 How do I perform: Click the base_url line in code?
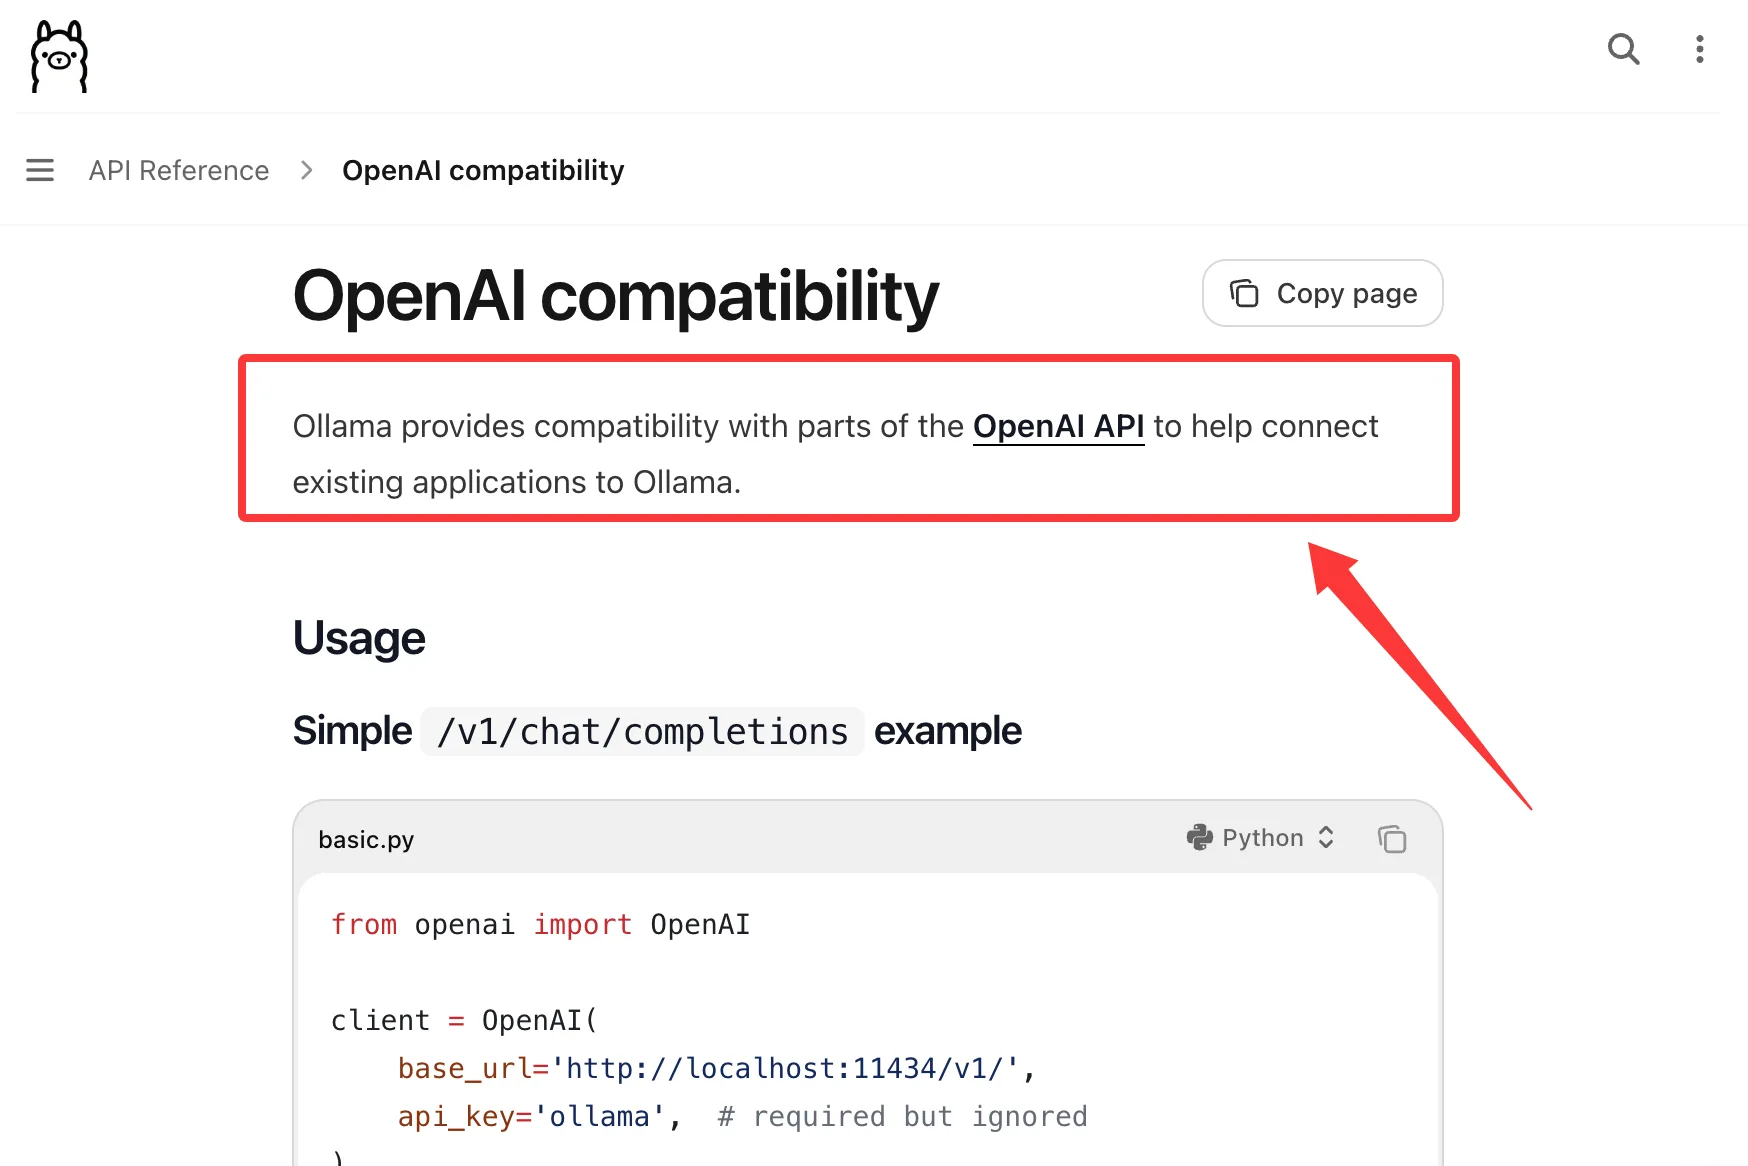(x=716, y=1068)
